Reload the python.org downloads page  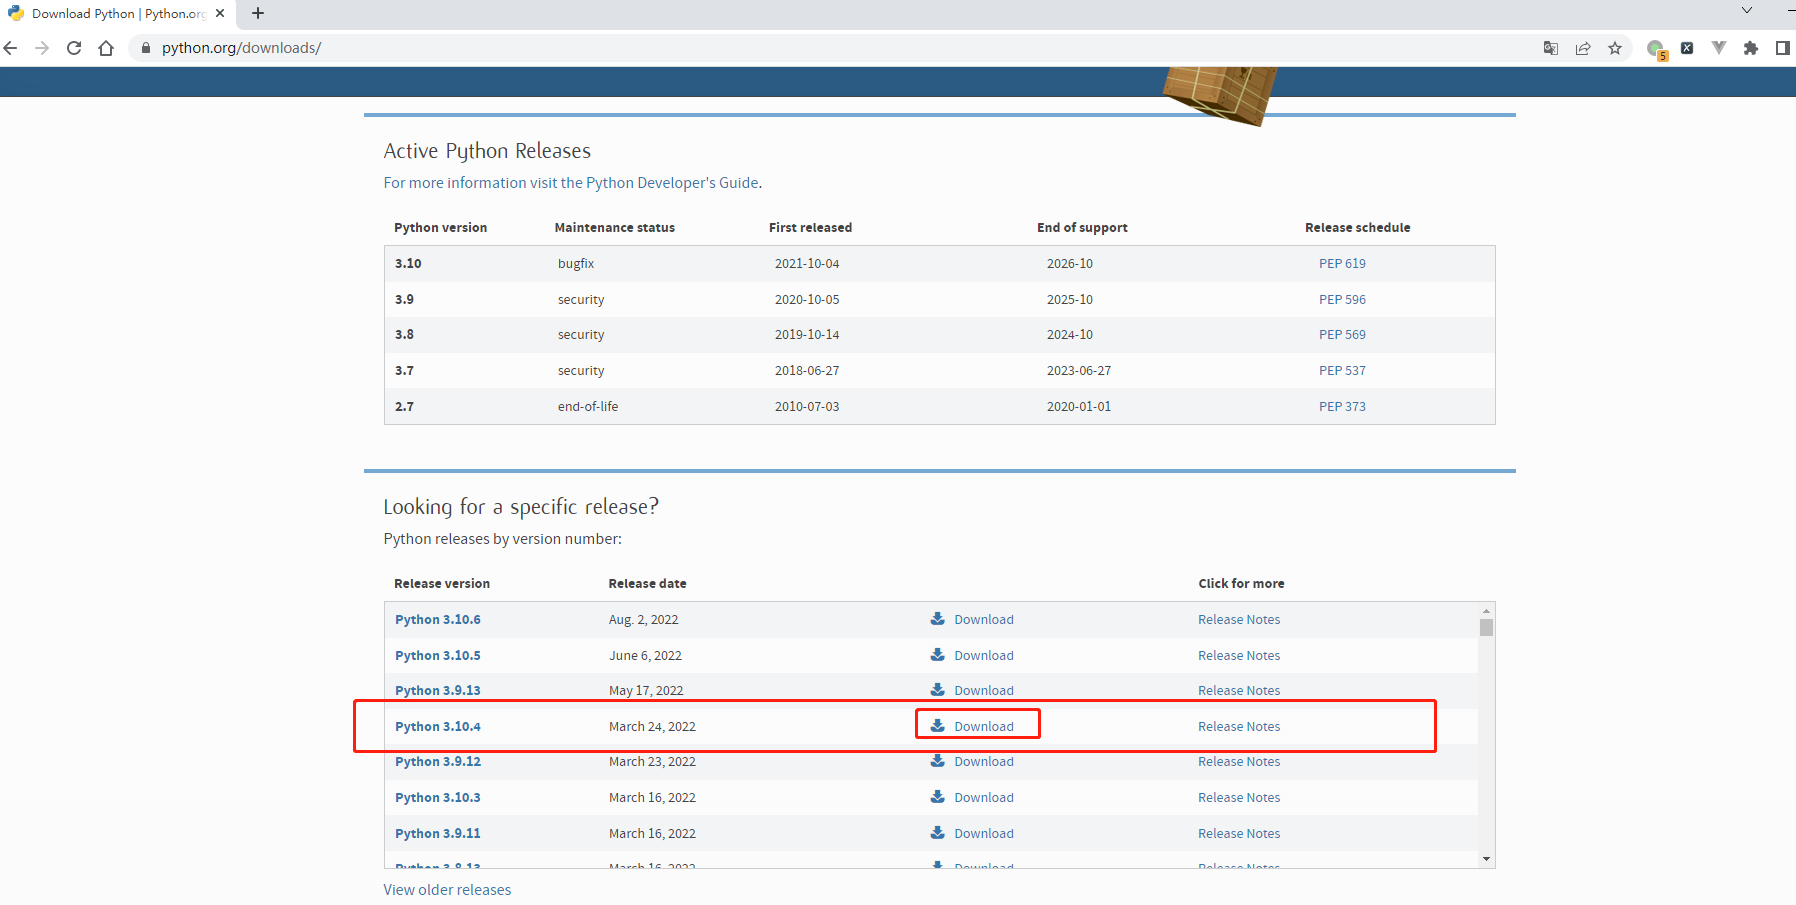coord(74,48)
